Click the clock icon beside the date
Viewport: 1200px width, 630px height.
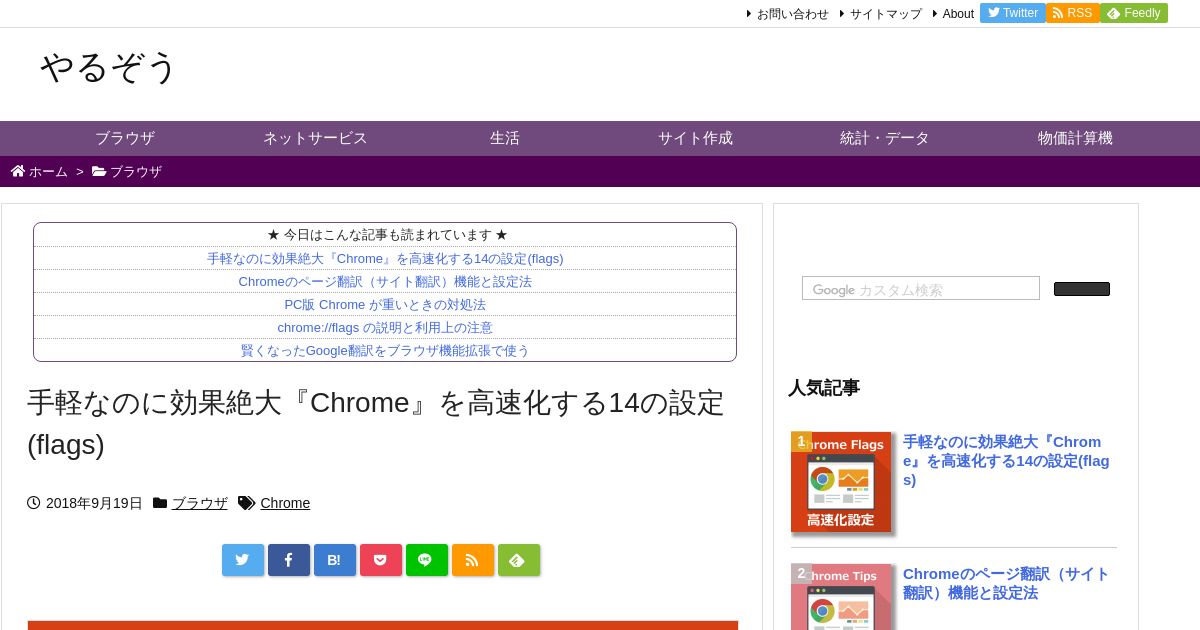click(x=34, y=503)
